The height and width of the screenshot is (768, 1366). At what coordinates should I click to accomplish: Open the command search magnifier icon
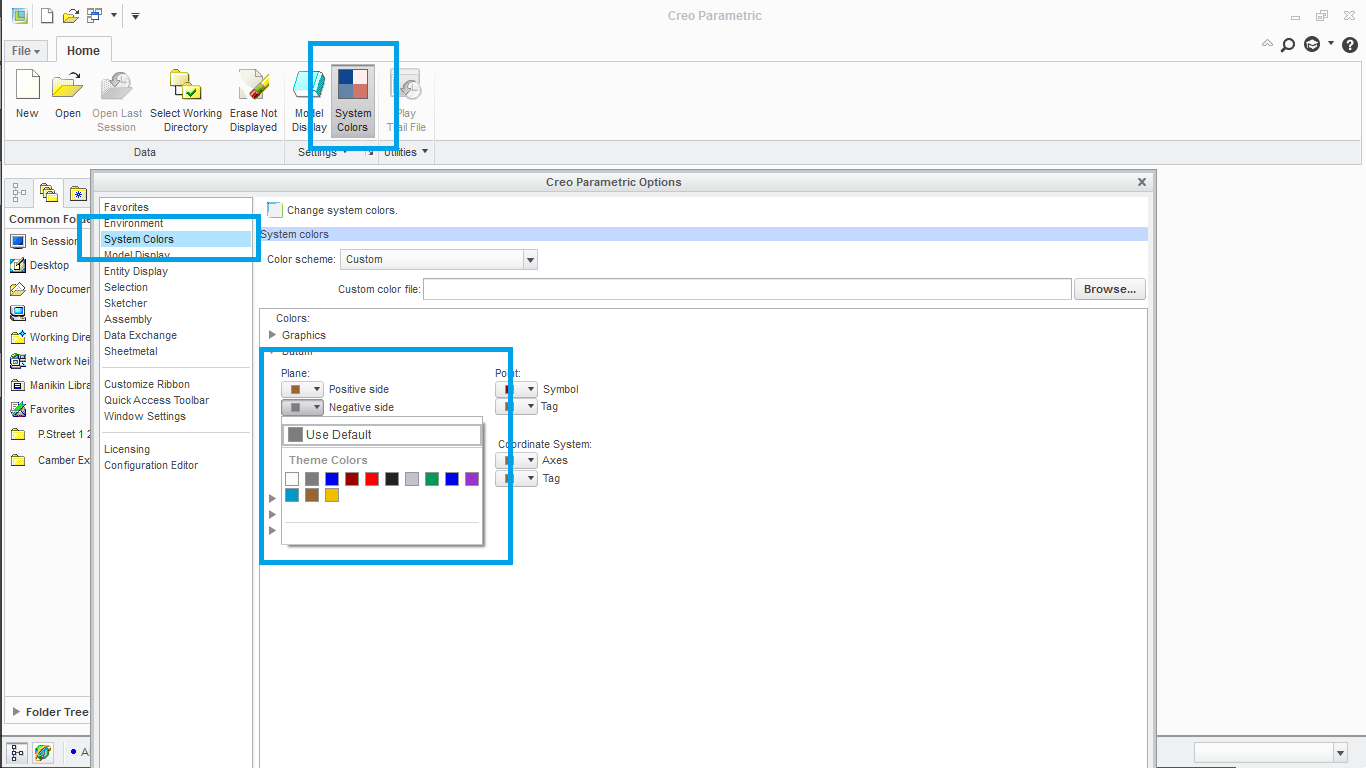coord(1288,44)
